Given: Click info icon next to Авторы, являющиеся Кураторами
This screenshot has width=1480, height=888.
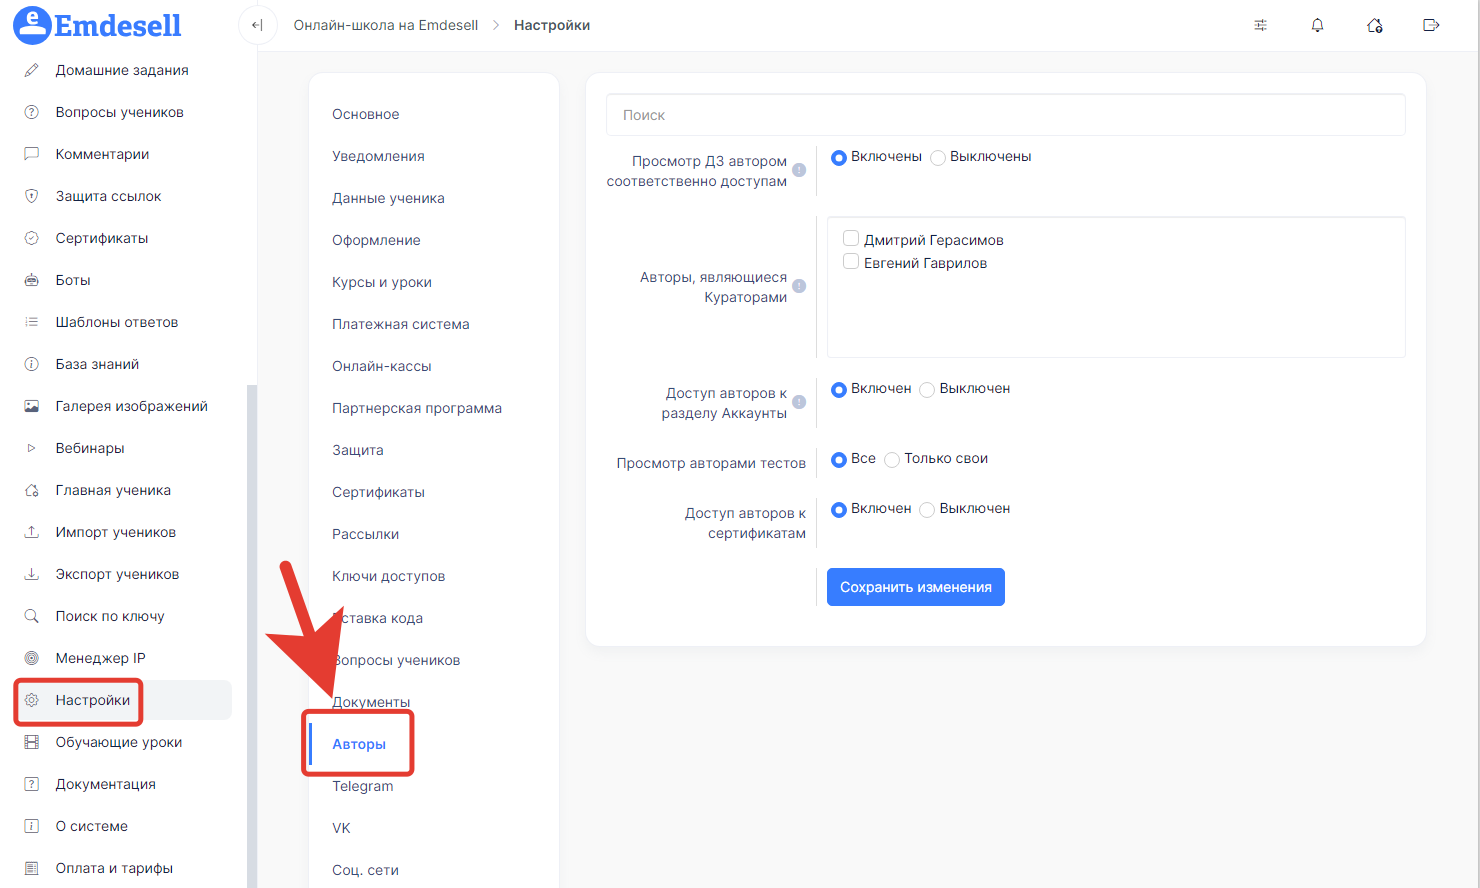Looking at the screenshot, I should [x=799, y=286].
